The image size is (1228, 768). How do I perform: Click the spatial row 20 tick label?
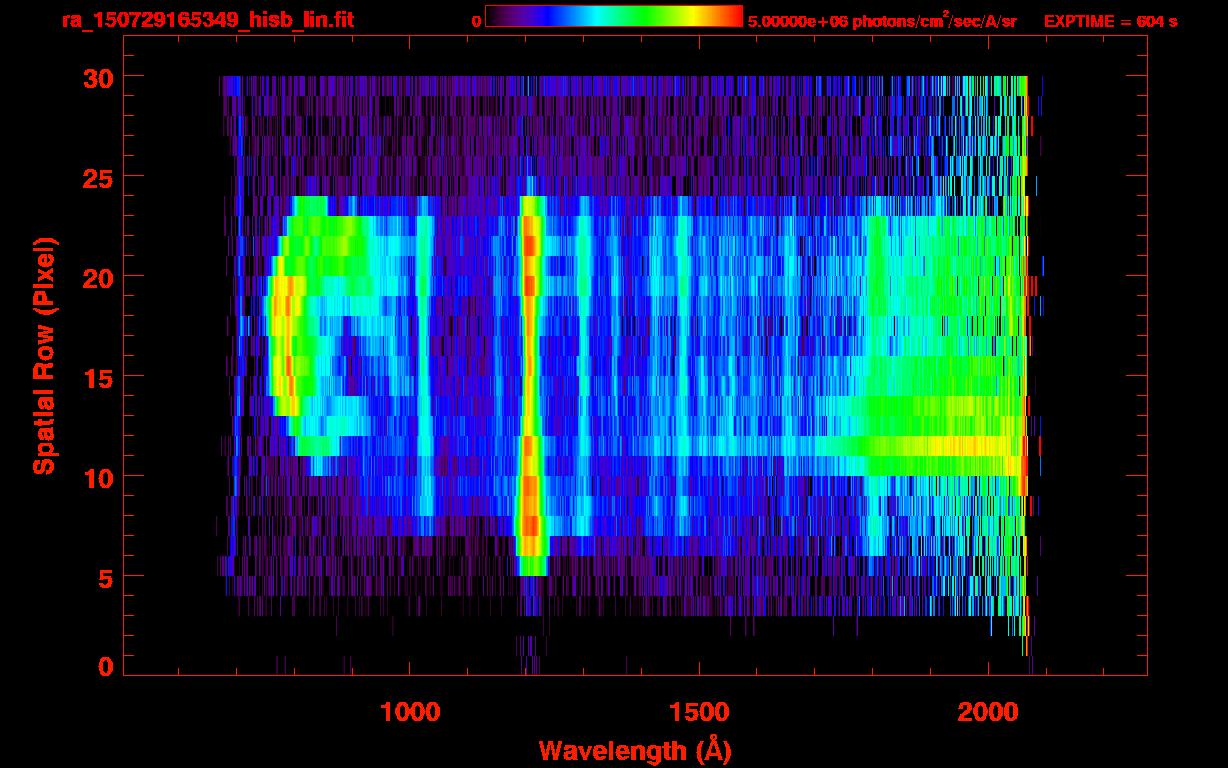point(97,277)
